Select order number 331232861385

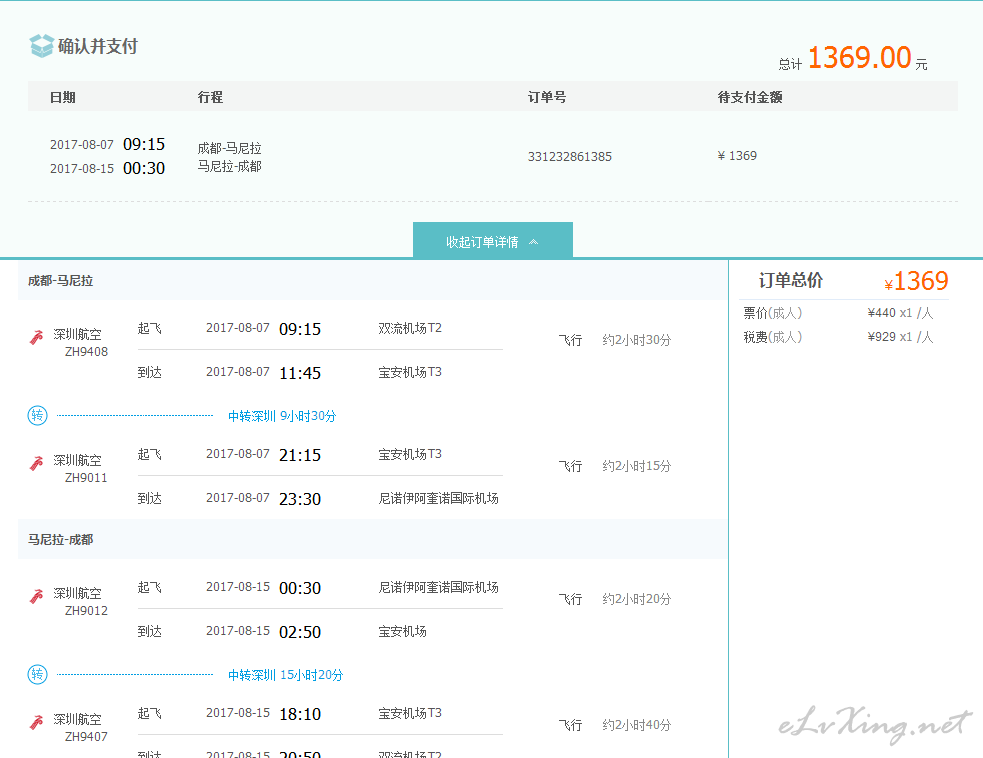click(569, 156)
